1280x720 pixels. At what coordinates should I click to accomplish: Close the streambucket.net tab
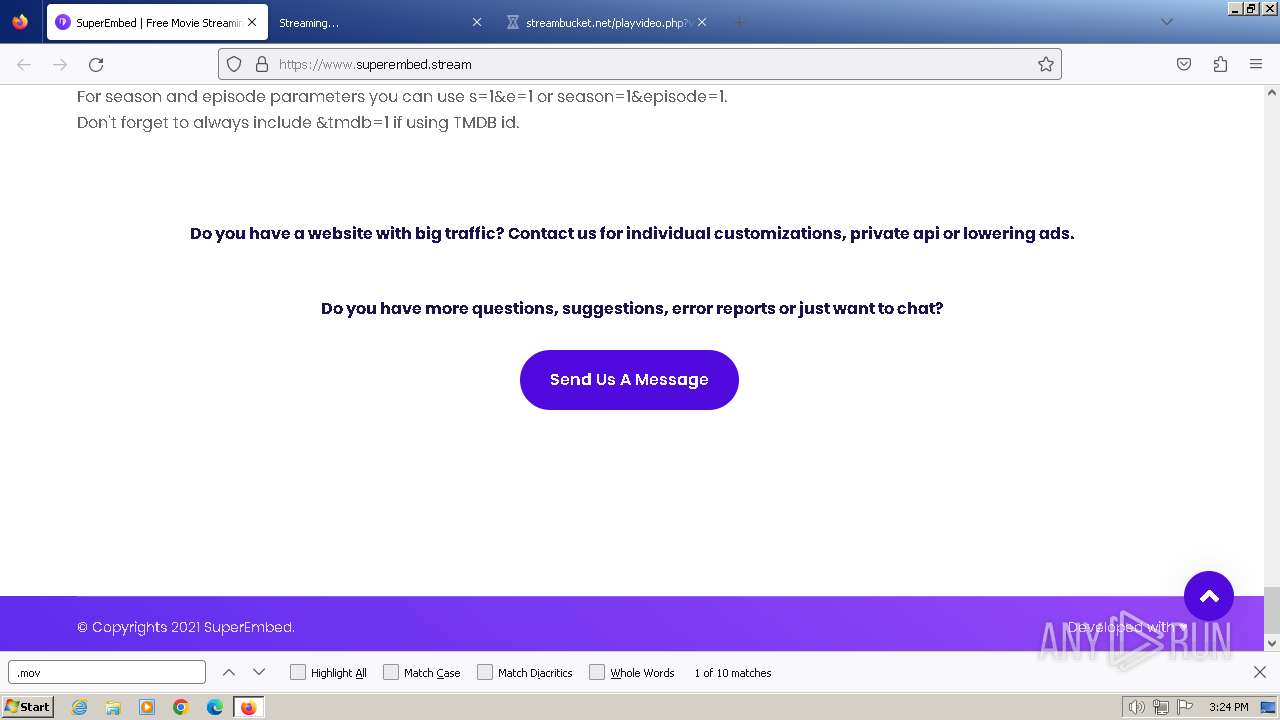click(x=701, y=22)
